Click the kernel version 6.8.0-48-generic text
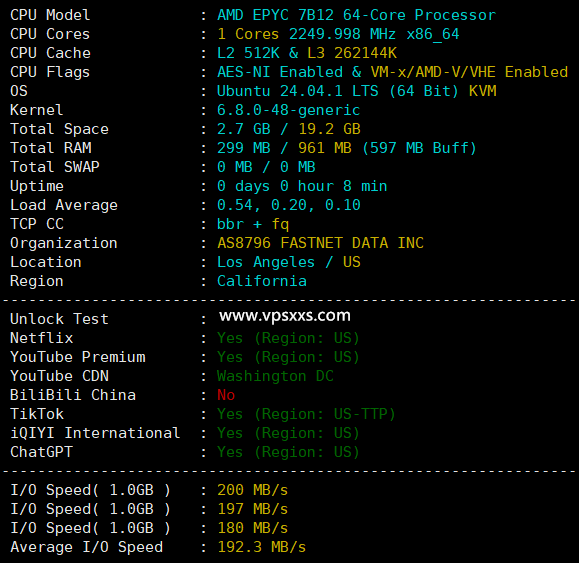 pos(288,110)
